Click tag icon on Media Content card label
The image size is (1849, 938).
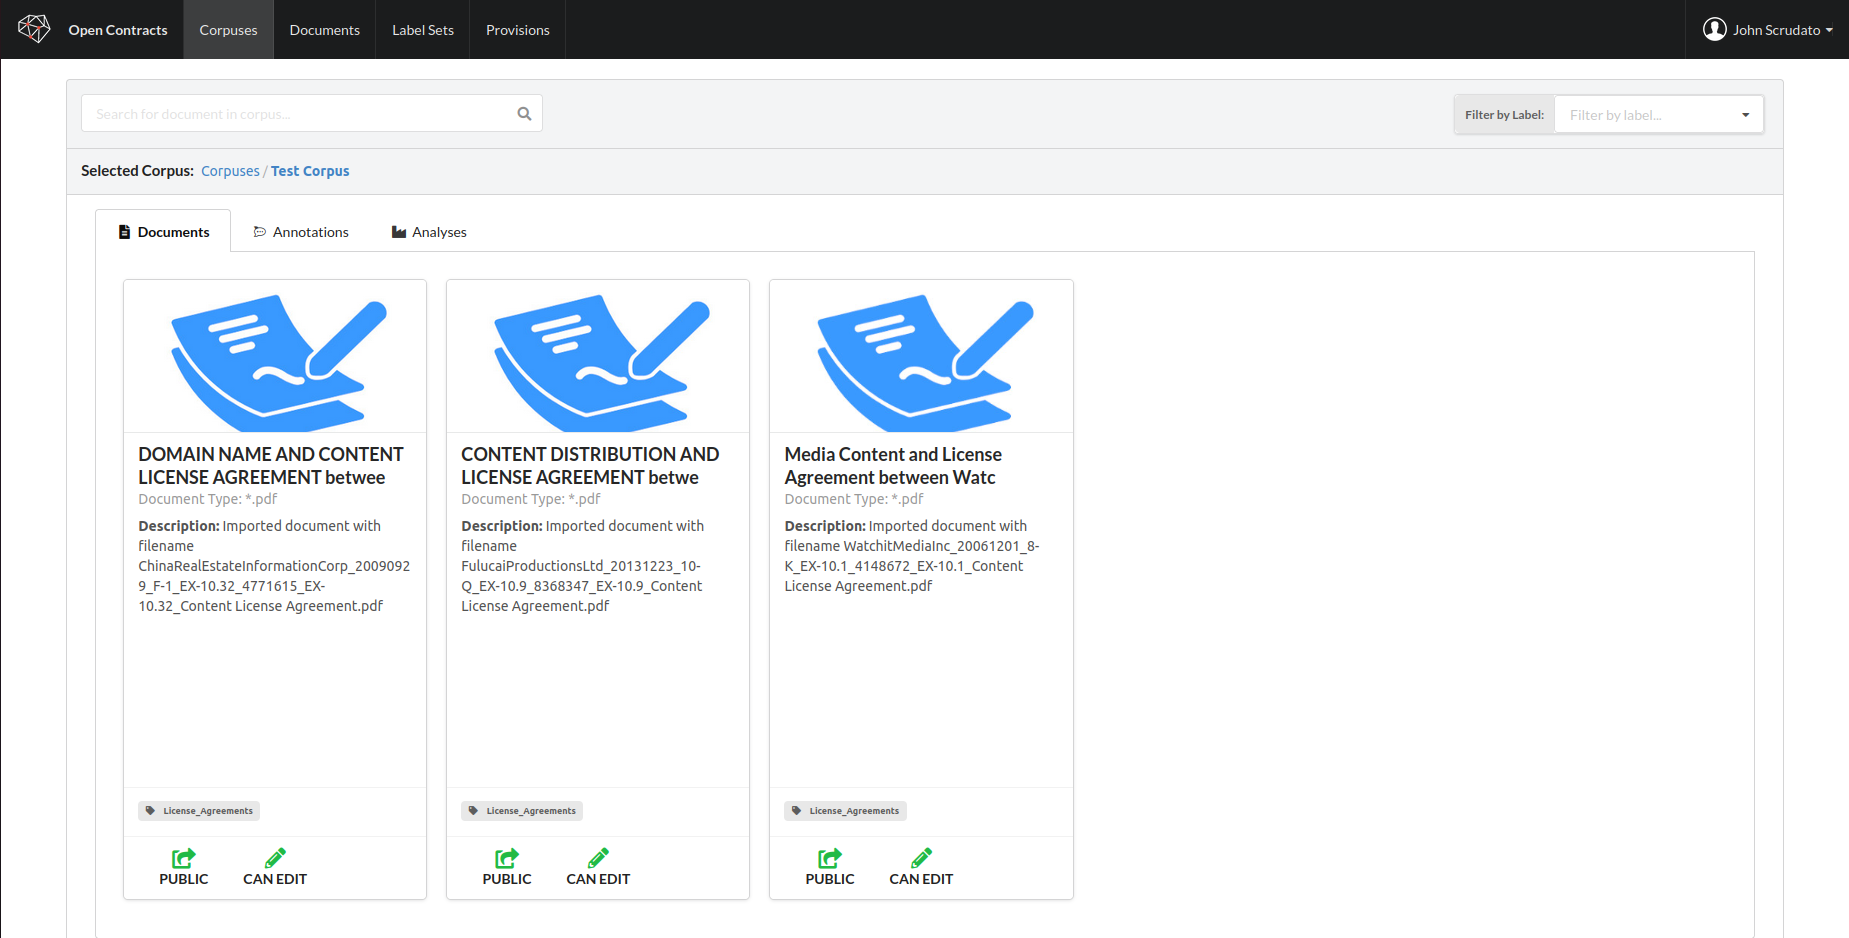pos(797,811)
